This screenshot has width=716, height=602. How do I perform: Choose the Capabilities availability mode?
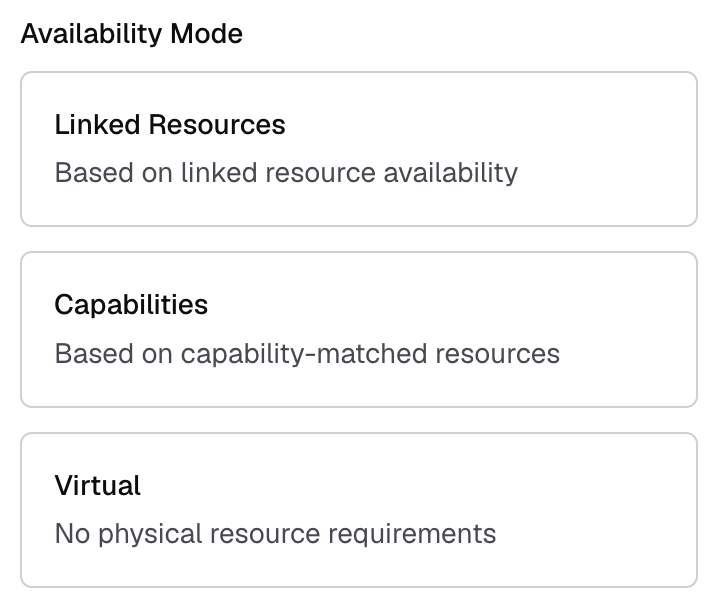pyautogui.click(x=358, y=329)
